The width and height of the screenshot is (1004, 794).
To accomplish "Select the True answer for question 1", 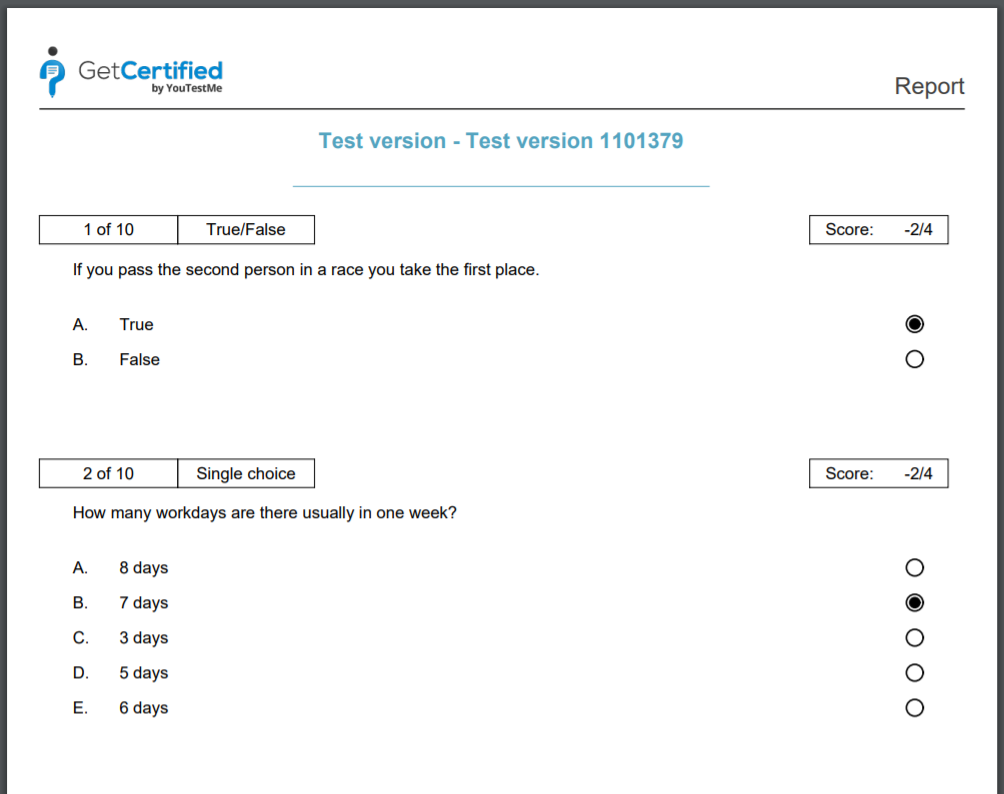I will pos(914,323).
